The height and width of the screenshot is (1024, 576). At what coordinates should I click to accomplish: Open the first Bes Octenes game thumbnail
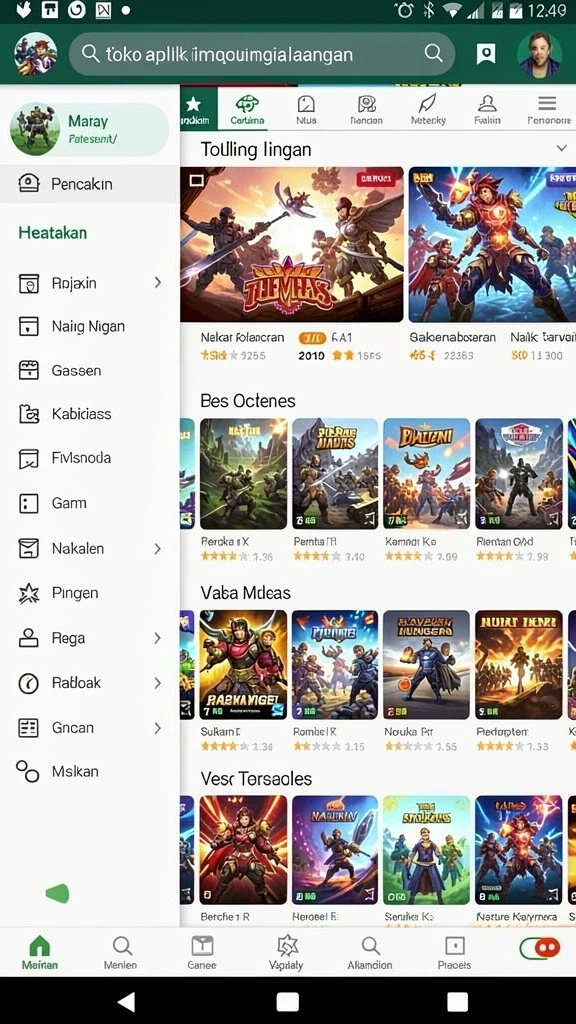[243, 473]
